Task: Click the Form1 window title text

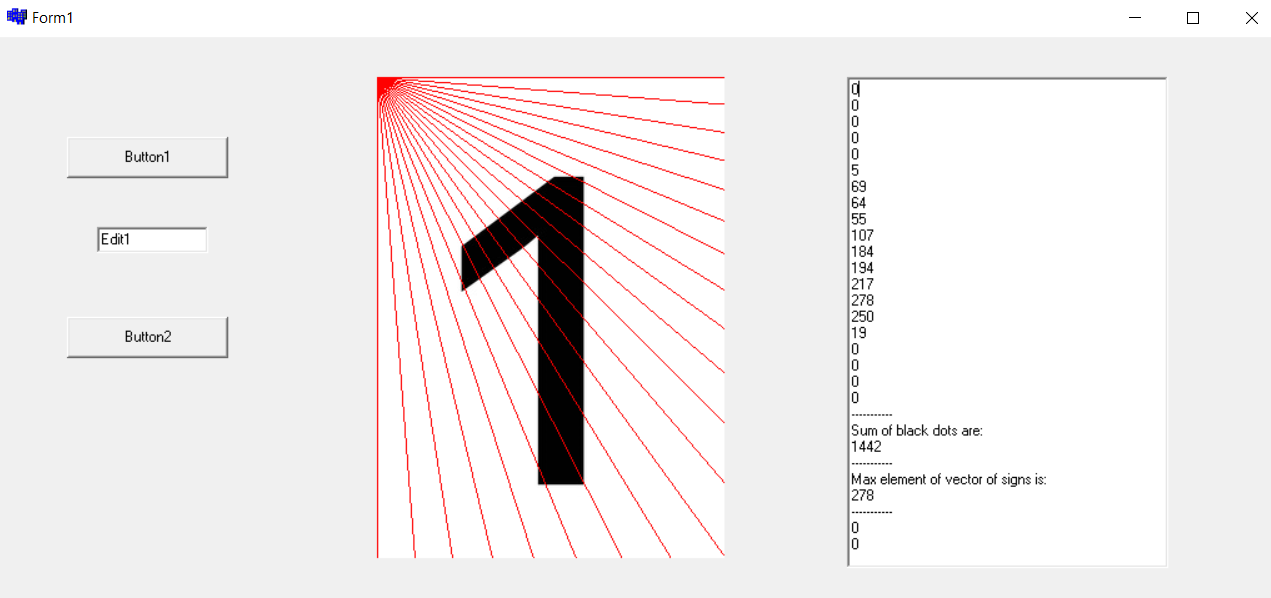Action: tap(52, 18)
